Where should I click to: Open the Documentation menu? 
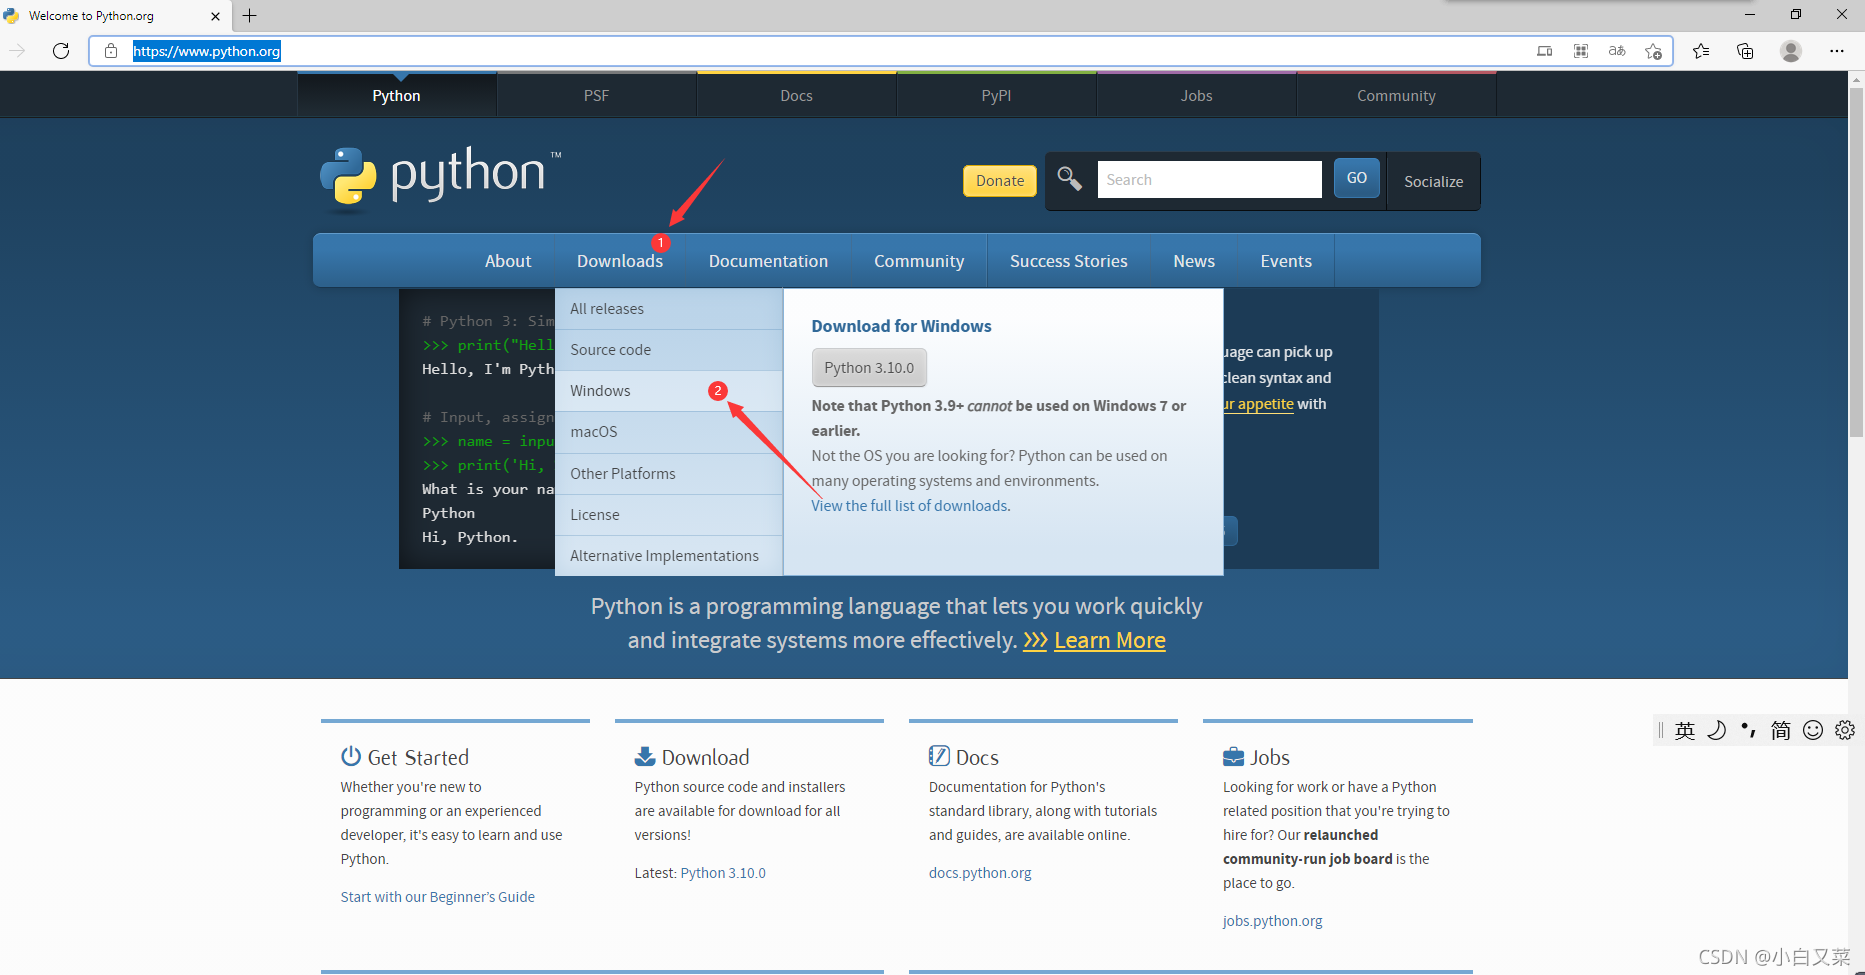pos(769,261)
